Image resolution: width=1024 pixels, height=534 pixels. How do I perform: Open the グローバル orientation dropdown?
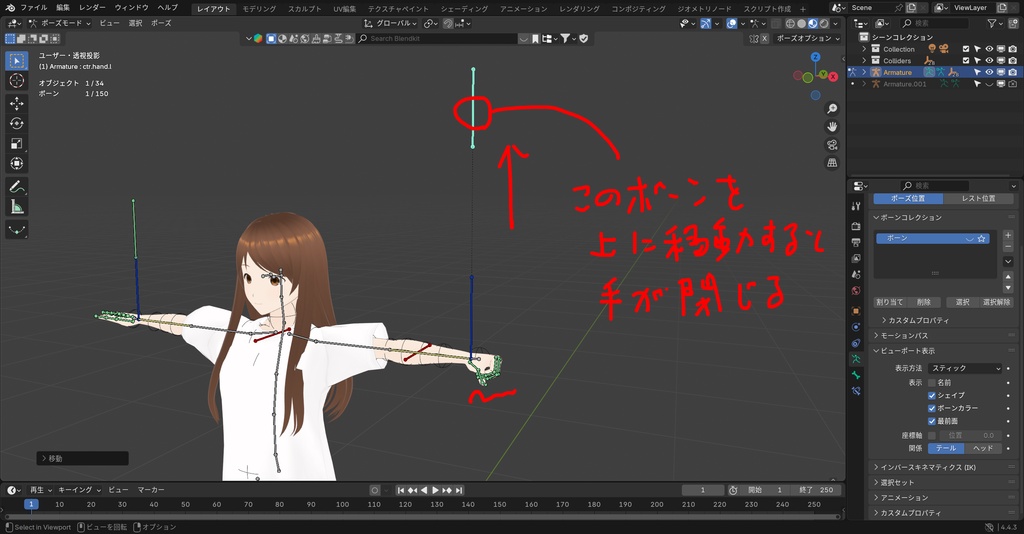391,24
